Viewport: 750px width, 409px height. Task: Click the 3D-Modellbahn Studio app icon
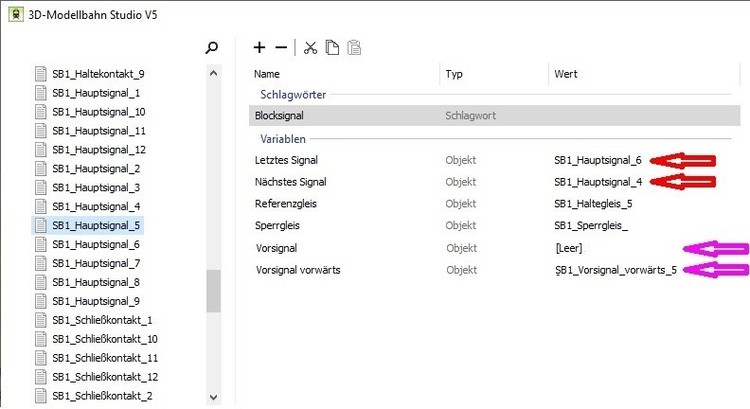(16, 15)
